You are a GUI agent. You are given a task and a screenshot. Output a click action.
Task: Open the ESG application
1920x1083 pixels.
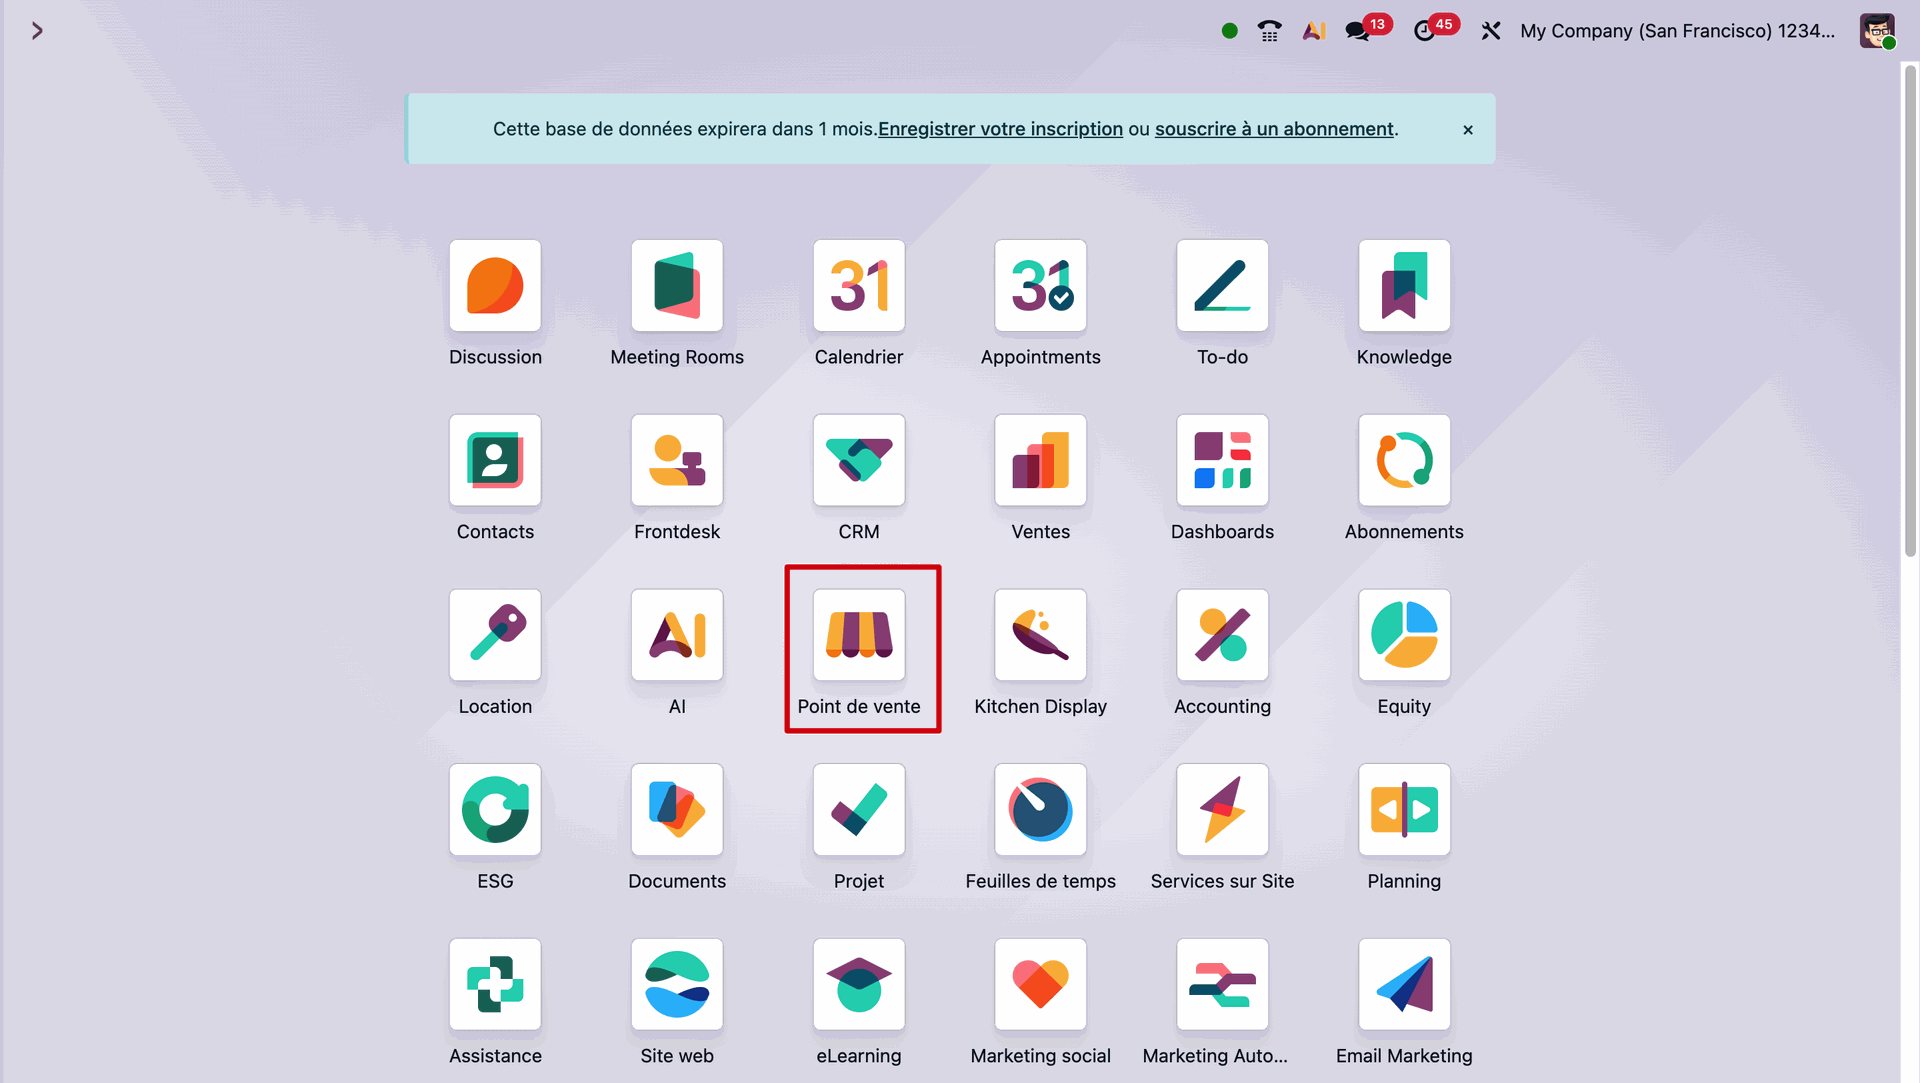495,810
